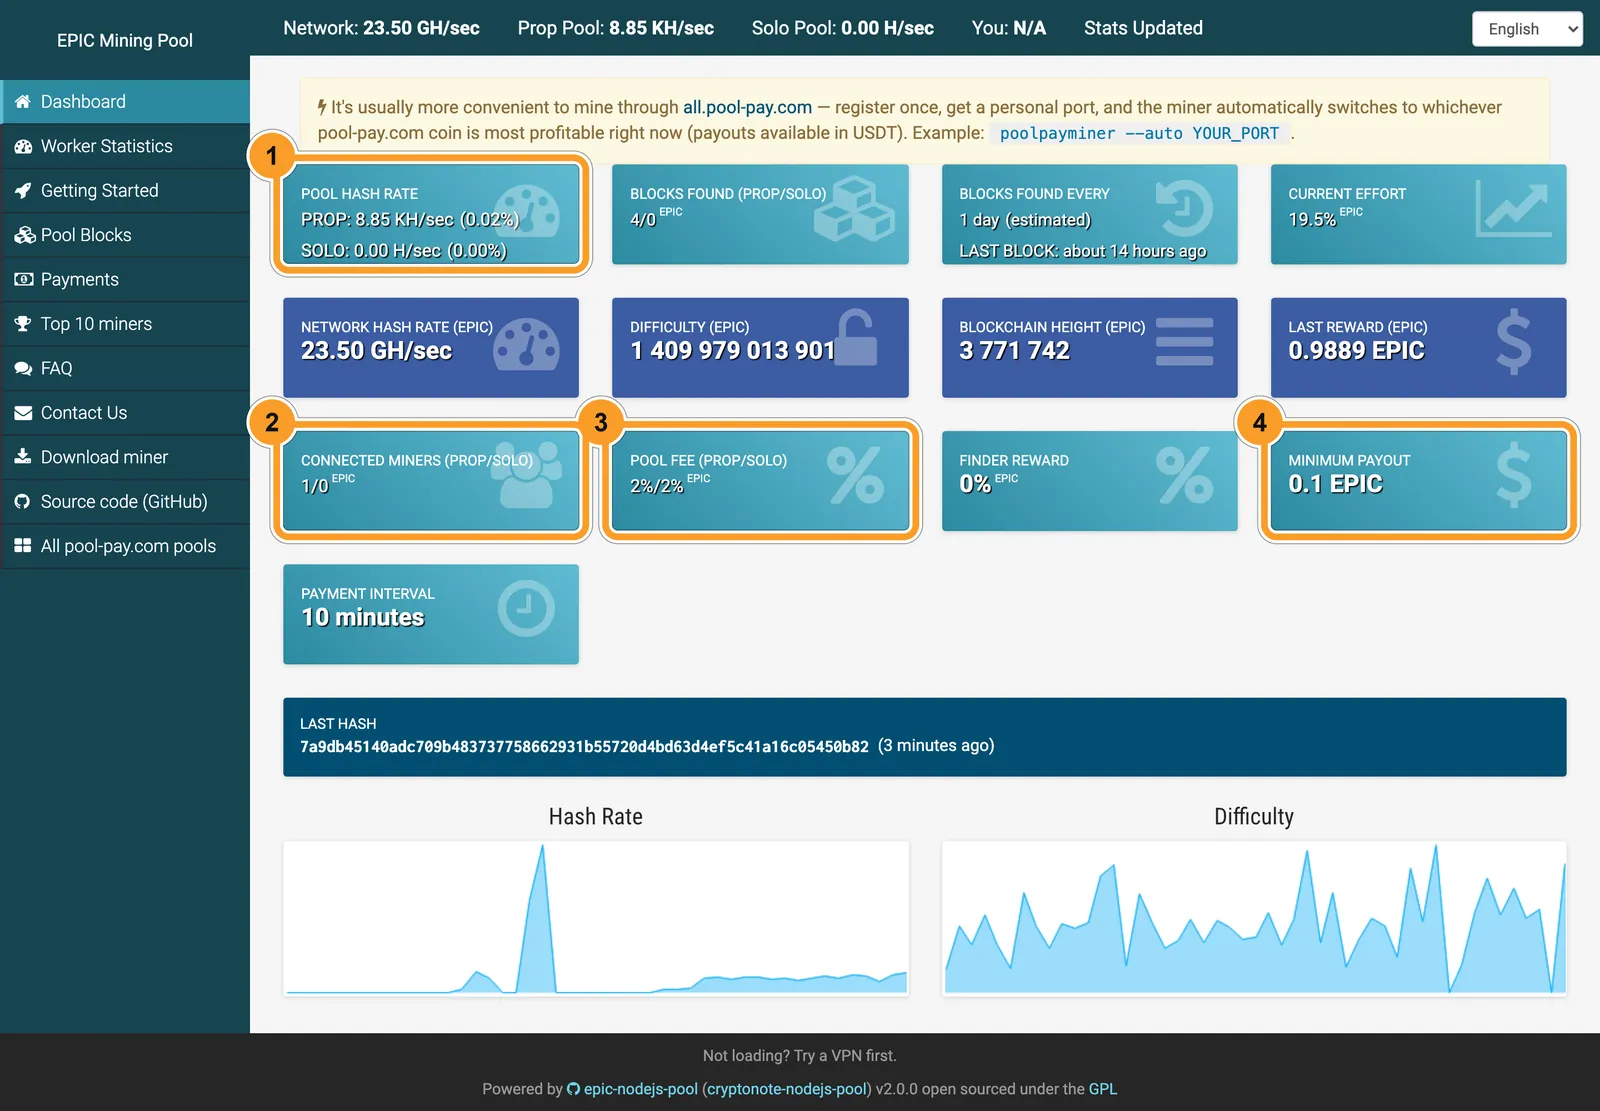Click the padlock icon in Difficulty card
The image size is (1600, 1111).
[857, 338]
